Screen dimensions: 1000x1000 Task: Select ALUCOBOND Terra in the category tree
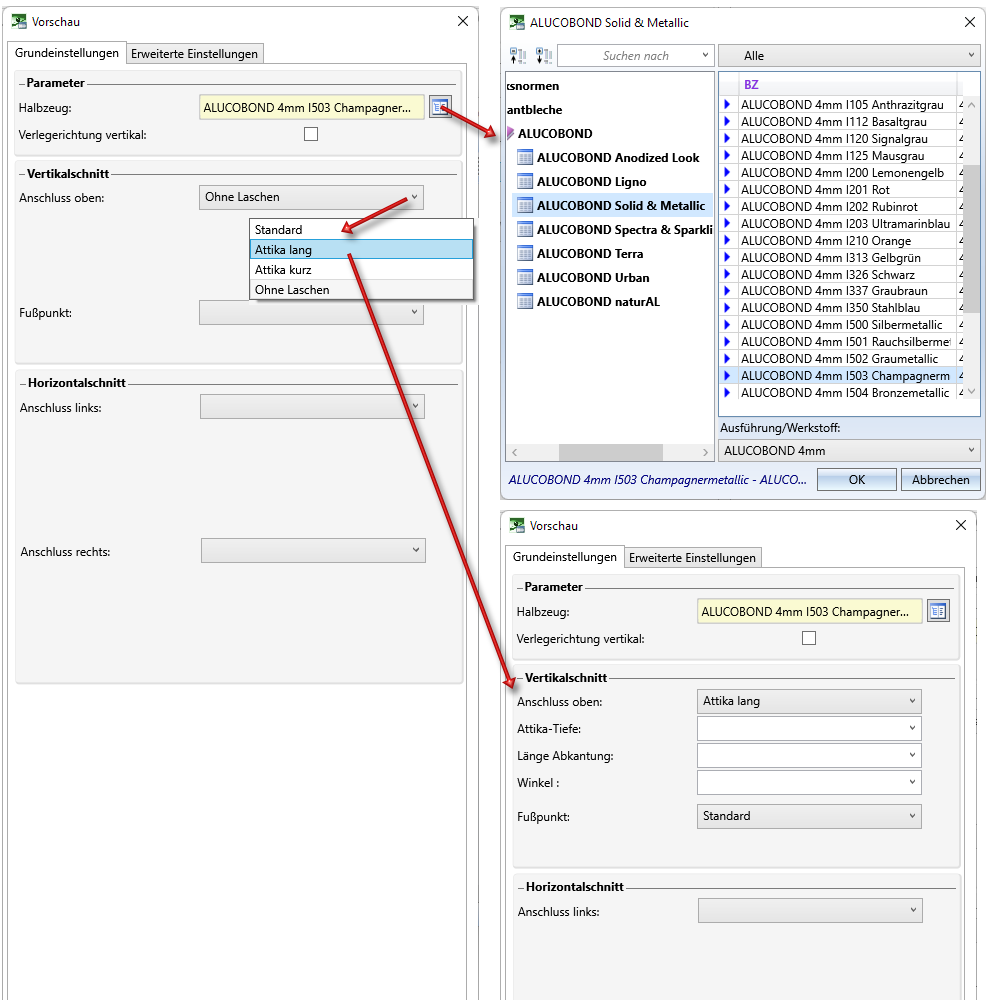590,254
